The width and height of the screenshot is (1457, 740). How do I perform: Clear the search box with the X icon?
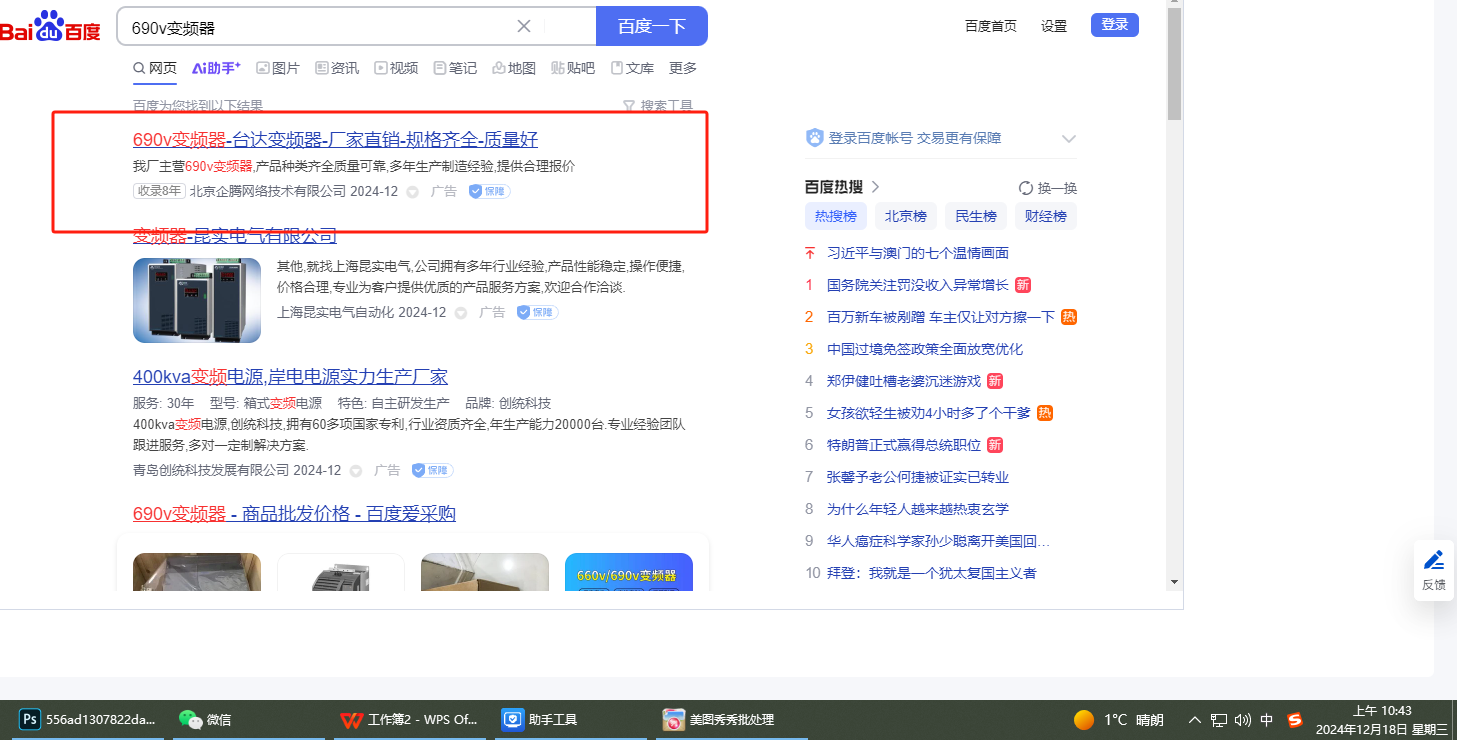coord(524,26)
